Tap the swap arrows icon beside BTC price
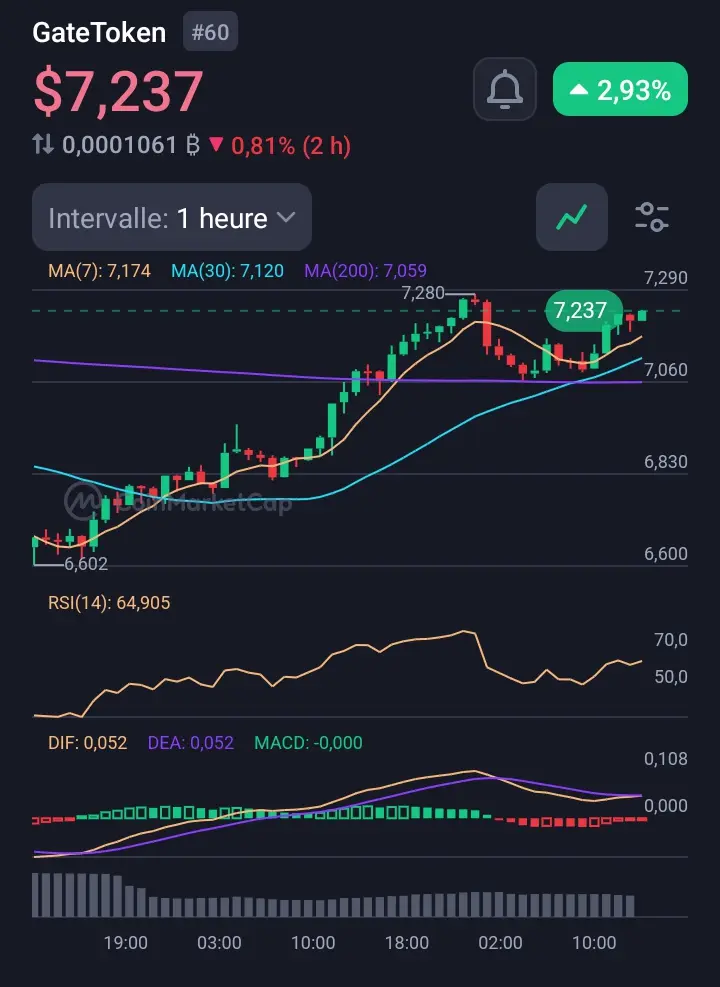This screenshot has height=987, width=720. 43,145
